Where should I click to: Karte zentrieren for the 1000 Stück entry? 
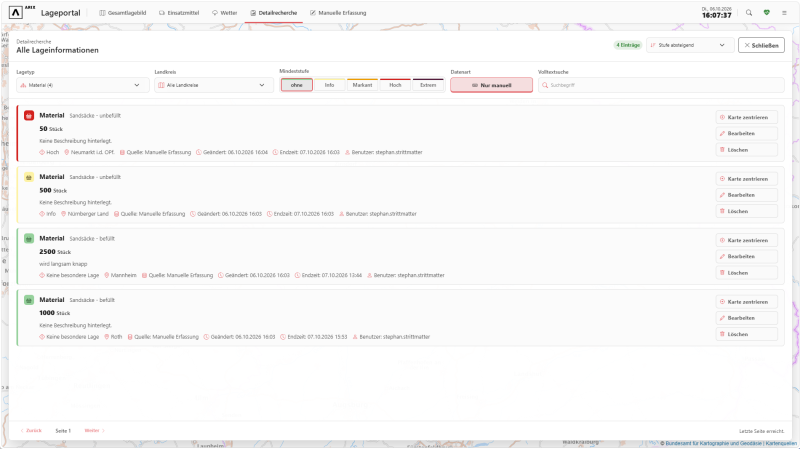point(746,302)
